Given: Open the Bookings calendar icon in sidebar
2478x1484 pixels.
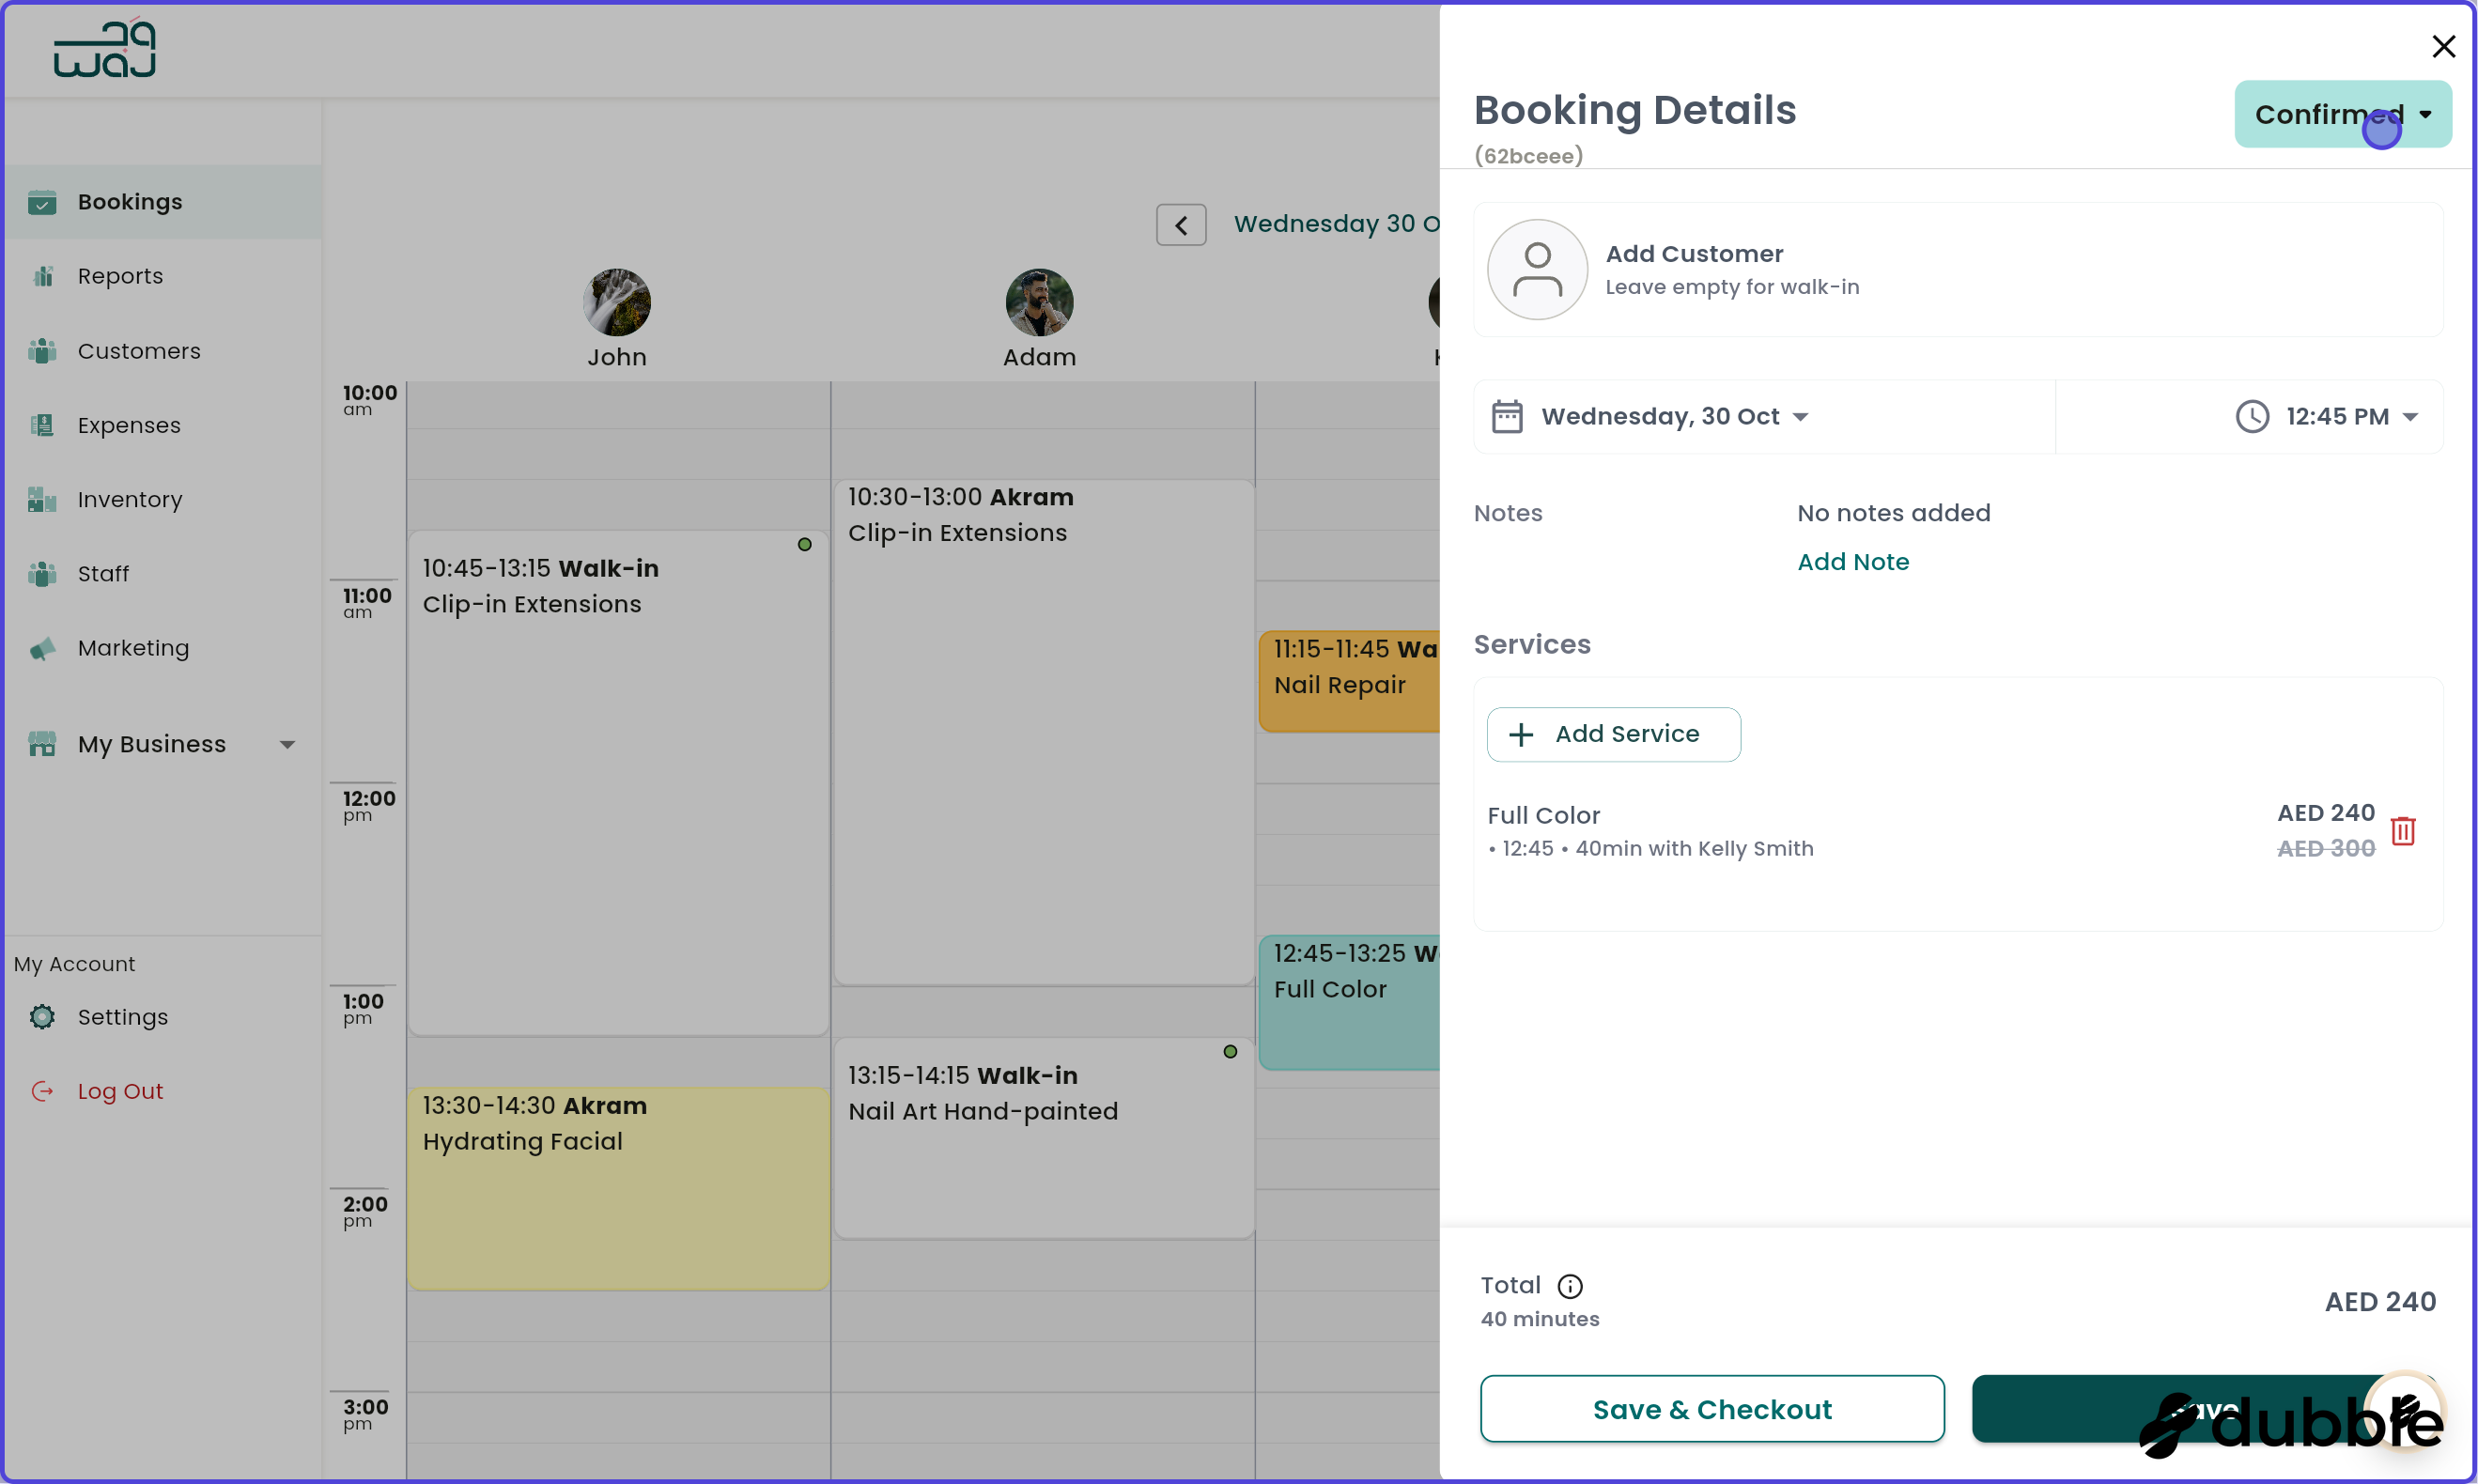Looking at the screenshot, I should pyautogui.click(x=42, y=202).
